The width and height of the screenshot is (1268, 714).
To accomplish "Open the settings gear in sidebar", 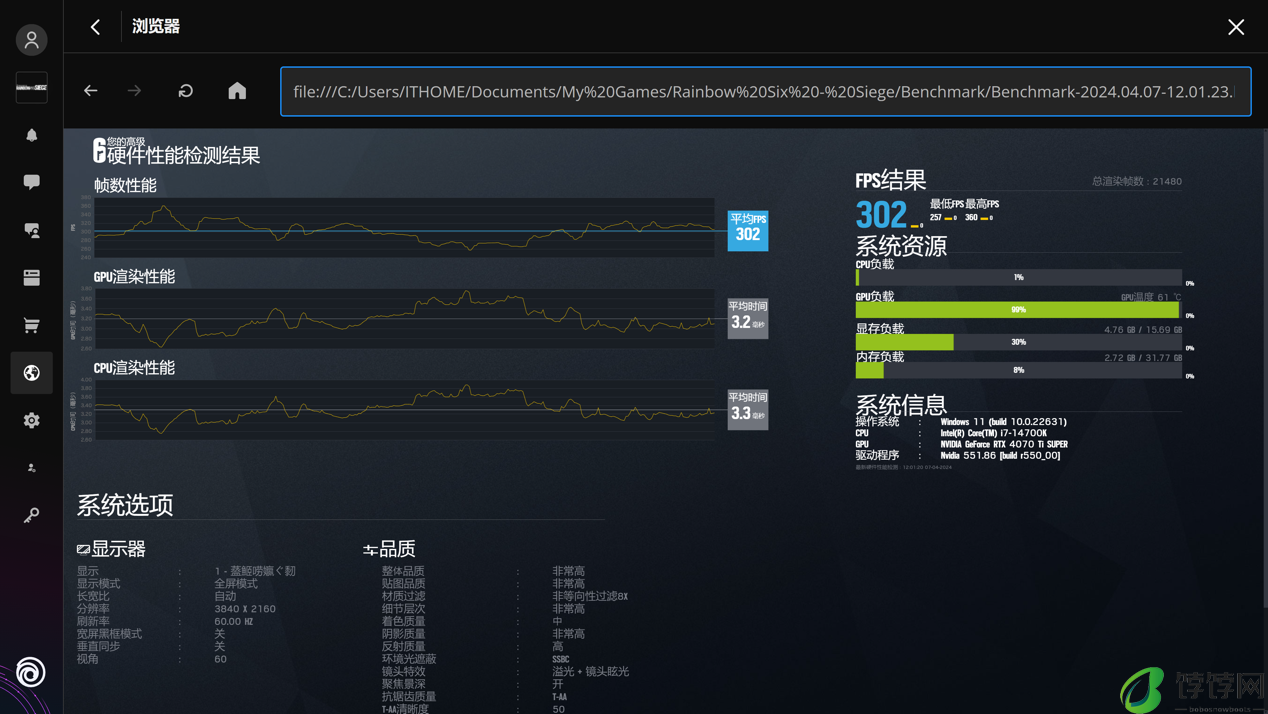I will pyautogui.click(x=31, y=421).
